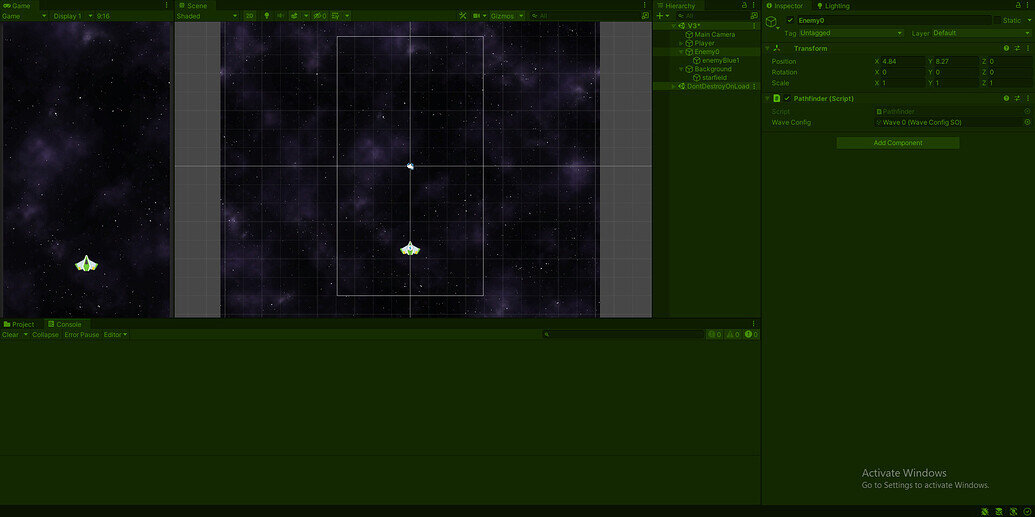Toggle hidden objects visibility counter icon

point(319,16)
